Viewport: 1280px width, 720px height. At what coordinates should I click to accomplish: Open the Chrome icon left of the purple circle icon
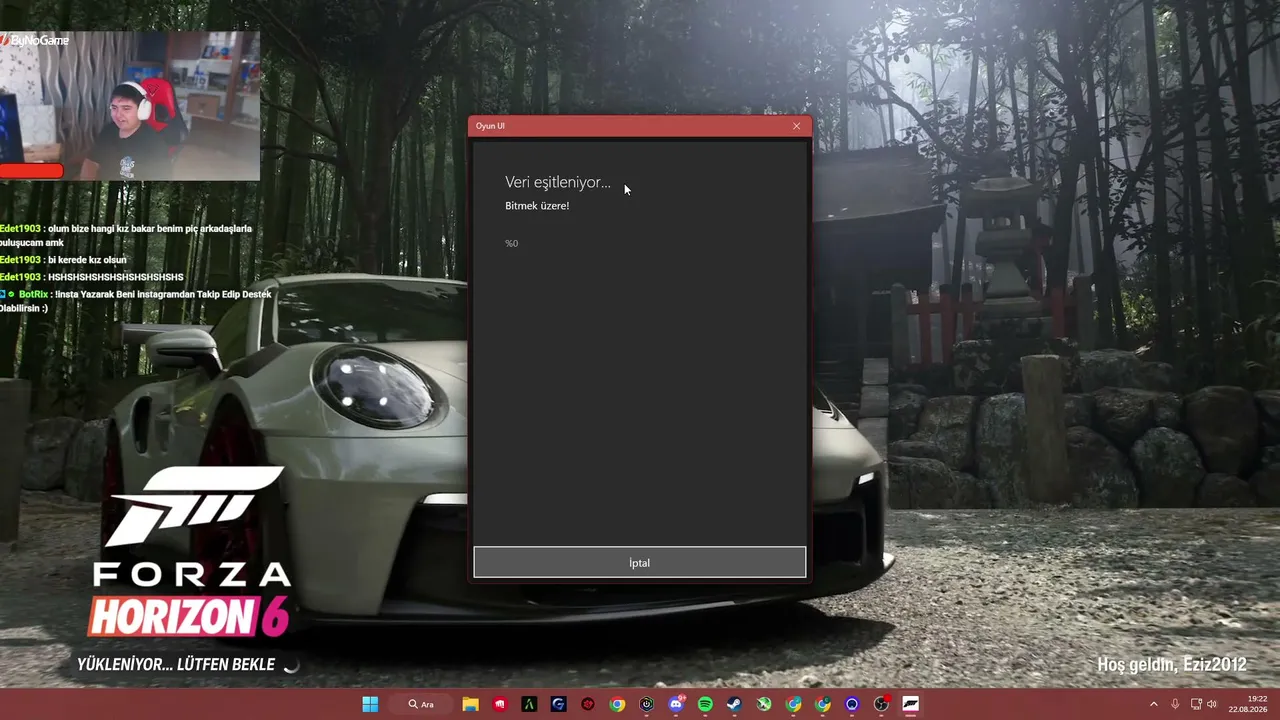(x=823, y=704)
